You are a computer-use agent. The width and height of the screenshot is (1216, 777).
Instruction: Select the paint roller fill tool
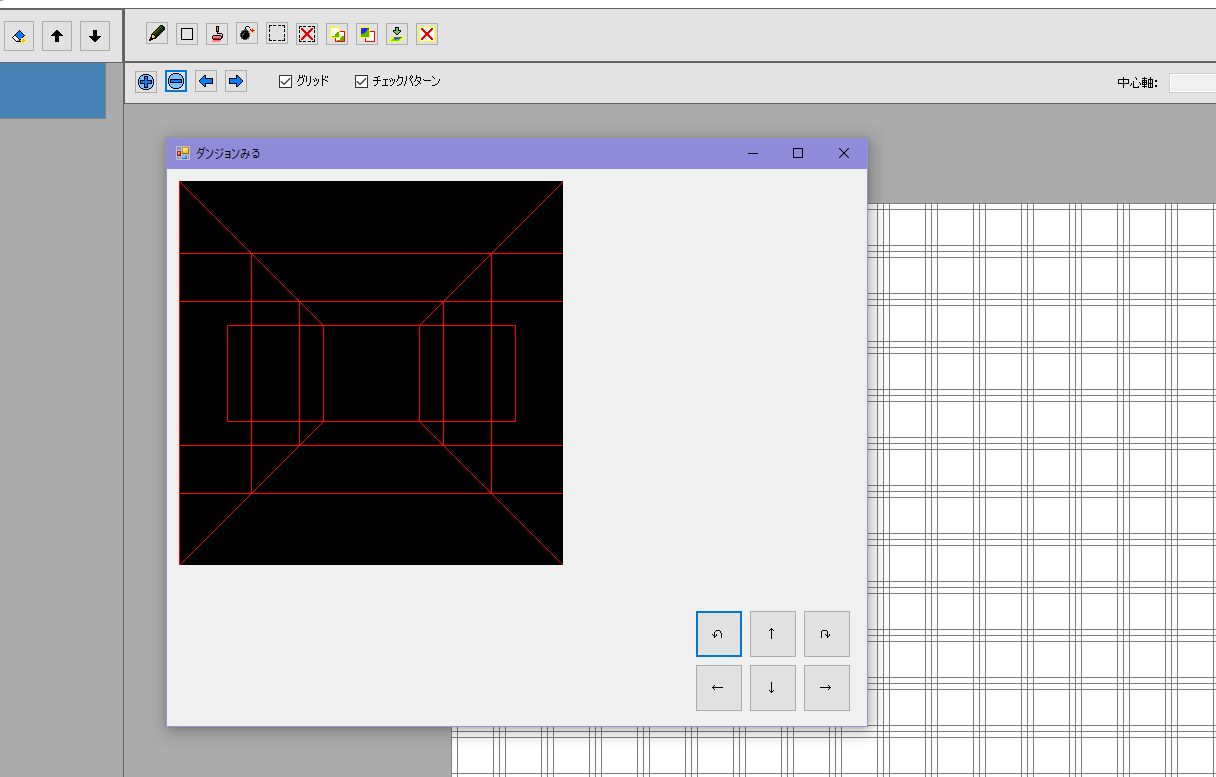click(x=217, y=34)
